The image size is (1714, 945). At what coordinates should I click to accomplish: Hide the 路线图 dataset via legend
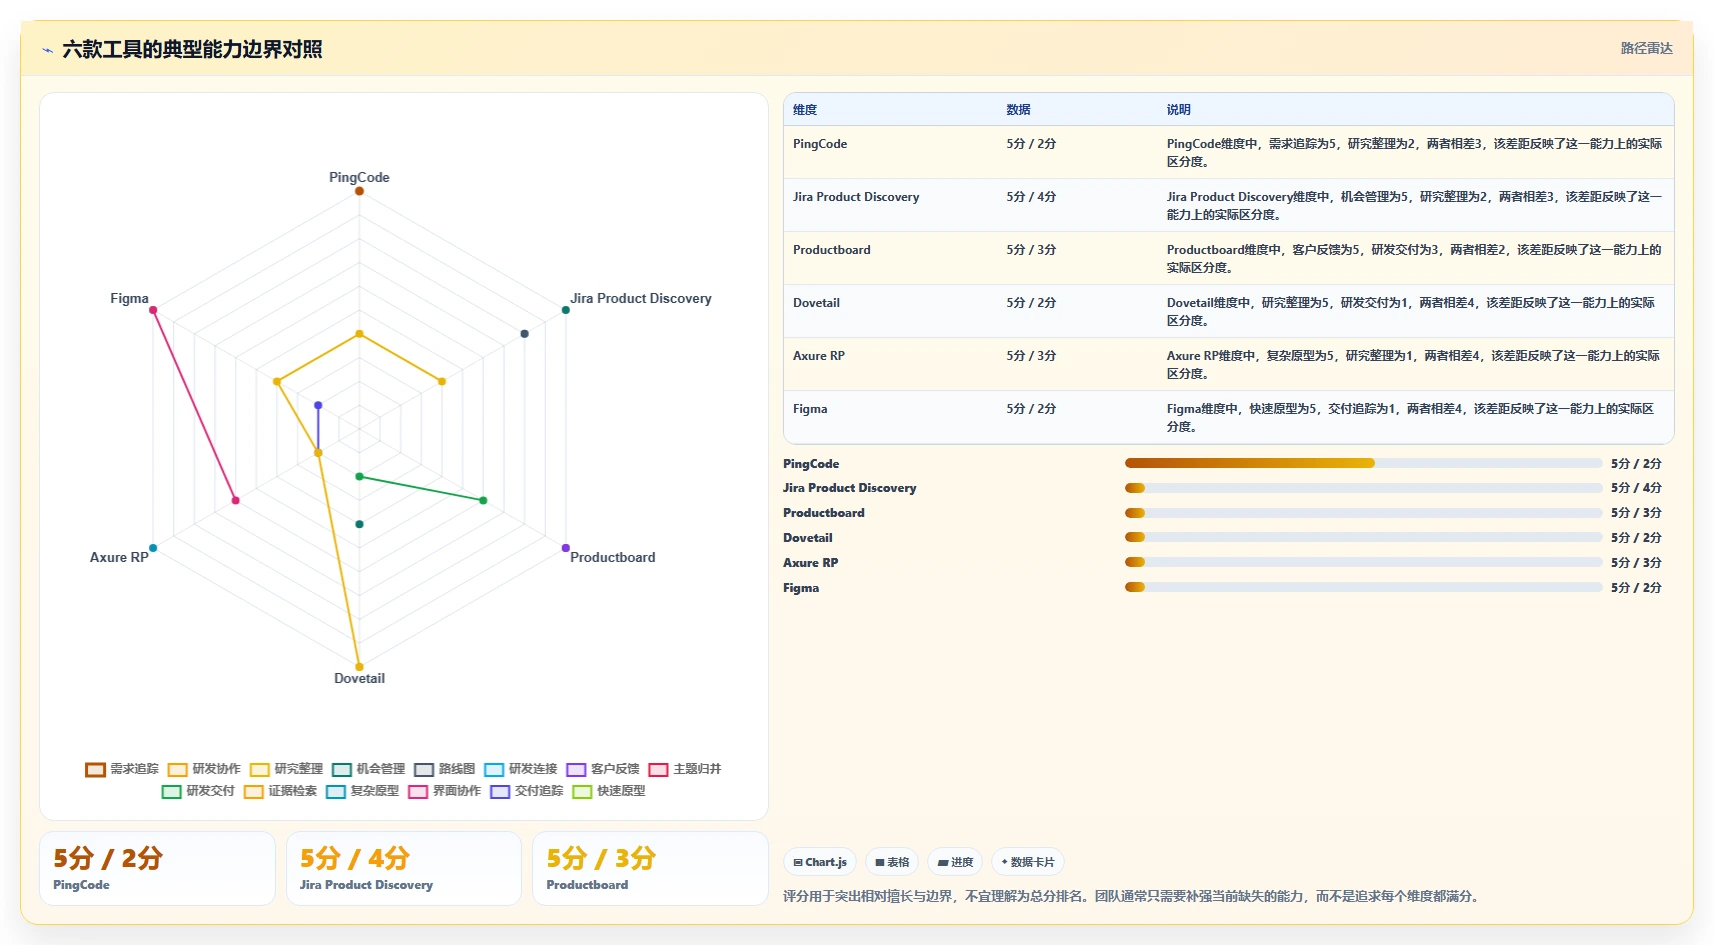pyautogui.click(x=445, y=769)
